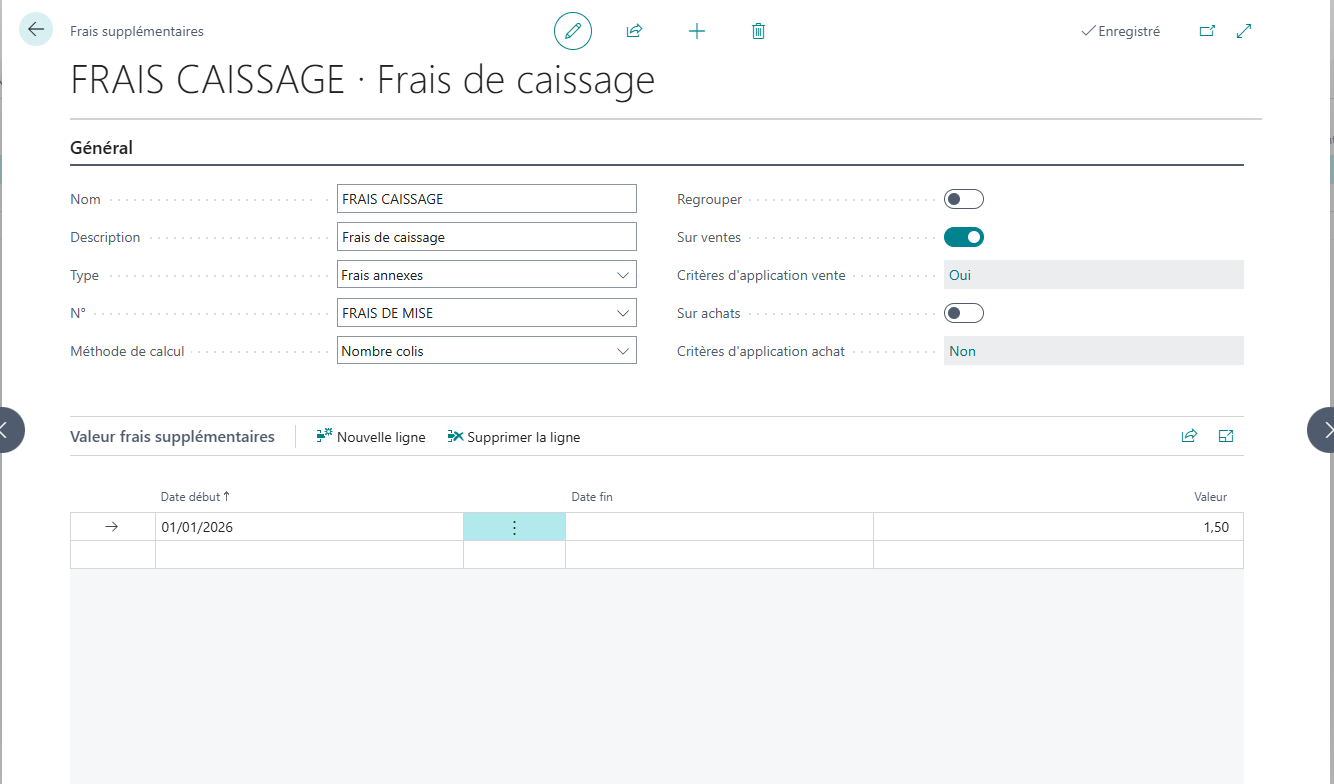Edit Description field Frais de caissage

pyautogui.click(x=487, y=237)
